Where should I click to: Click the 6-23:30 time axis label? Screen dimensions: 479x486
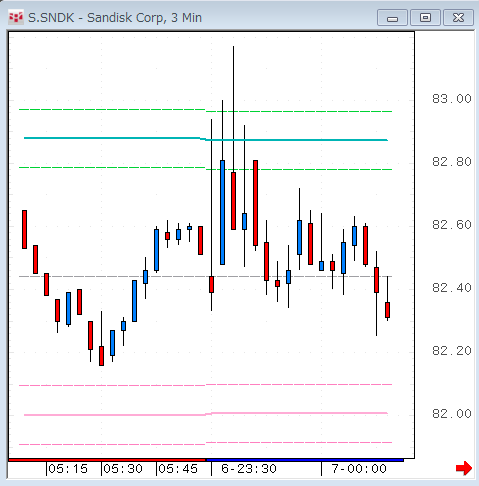click(x=249, y=469)
